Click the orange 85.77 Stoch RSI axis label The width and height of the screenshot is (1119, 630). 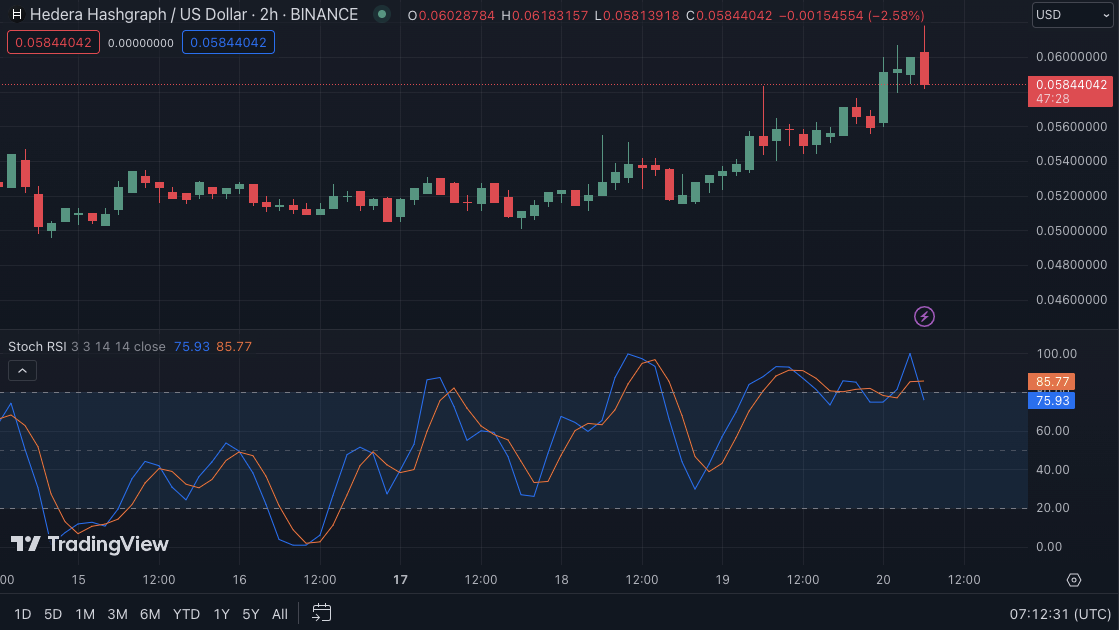[x=1051, y=382]
